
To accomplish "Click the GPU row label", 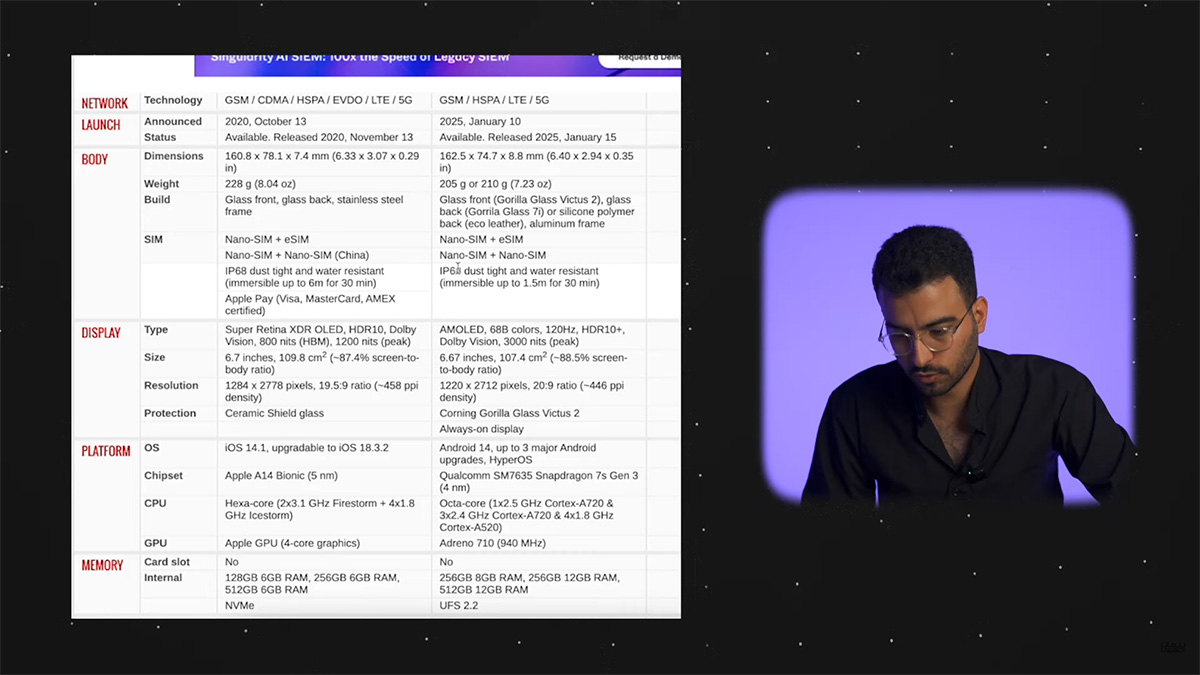I will tap(155, 543).
